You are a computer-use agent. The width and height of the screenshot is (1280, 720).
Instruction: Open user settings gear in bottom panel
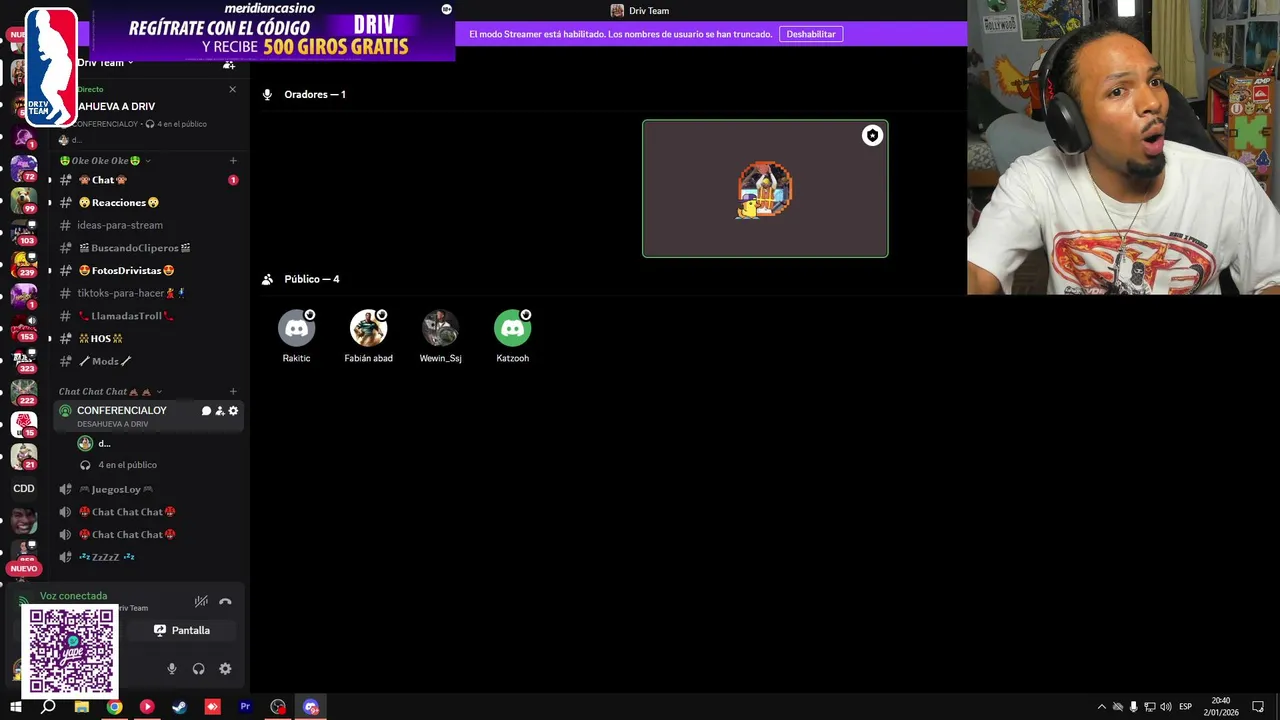tap(225, 669)
